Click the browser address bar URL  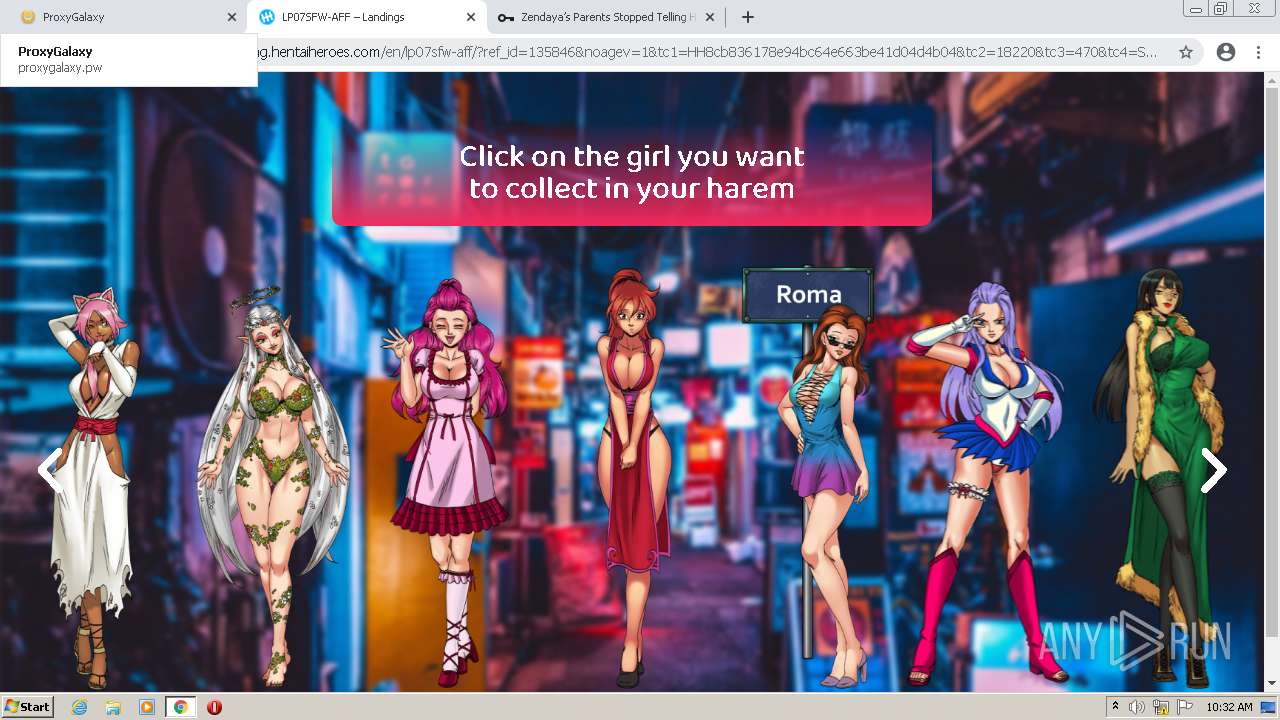click(x=708, y=52)
